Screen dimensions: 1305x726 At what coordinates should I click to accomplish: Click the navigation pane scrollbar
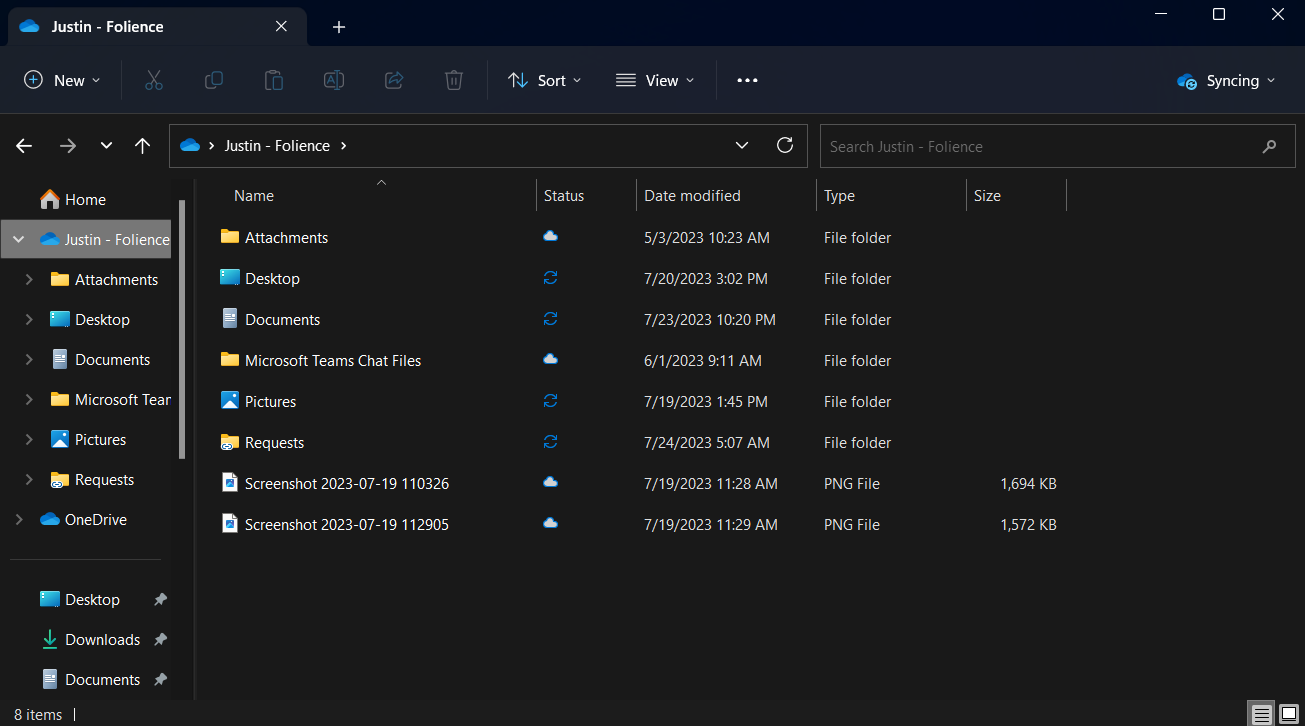coord(182,330)
